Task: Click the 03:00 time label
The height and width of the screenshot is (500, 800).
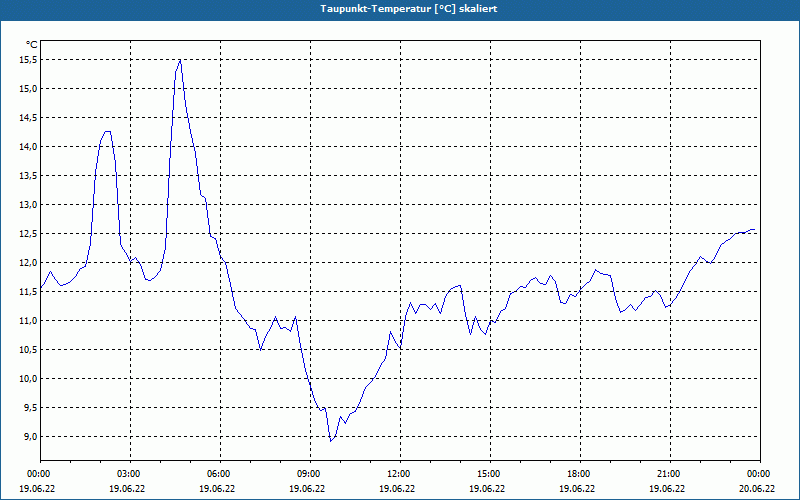Action: click(x=128, y=473)
